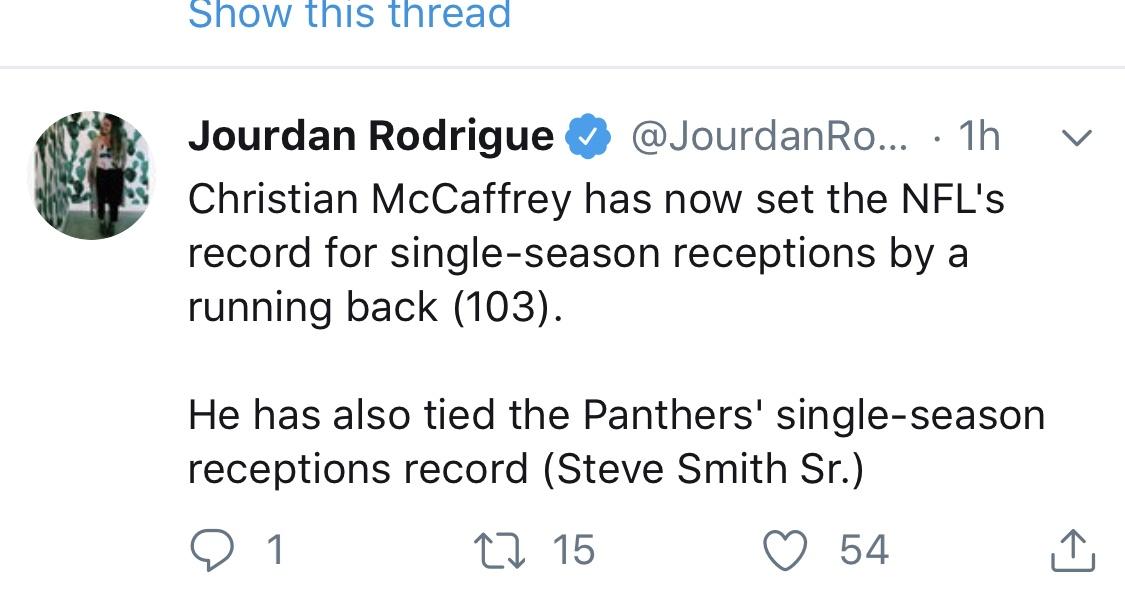
Task: Click the 'record for single-season receptions' line
Action: [532, 253]
